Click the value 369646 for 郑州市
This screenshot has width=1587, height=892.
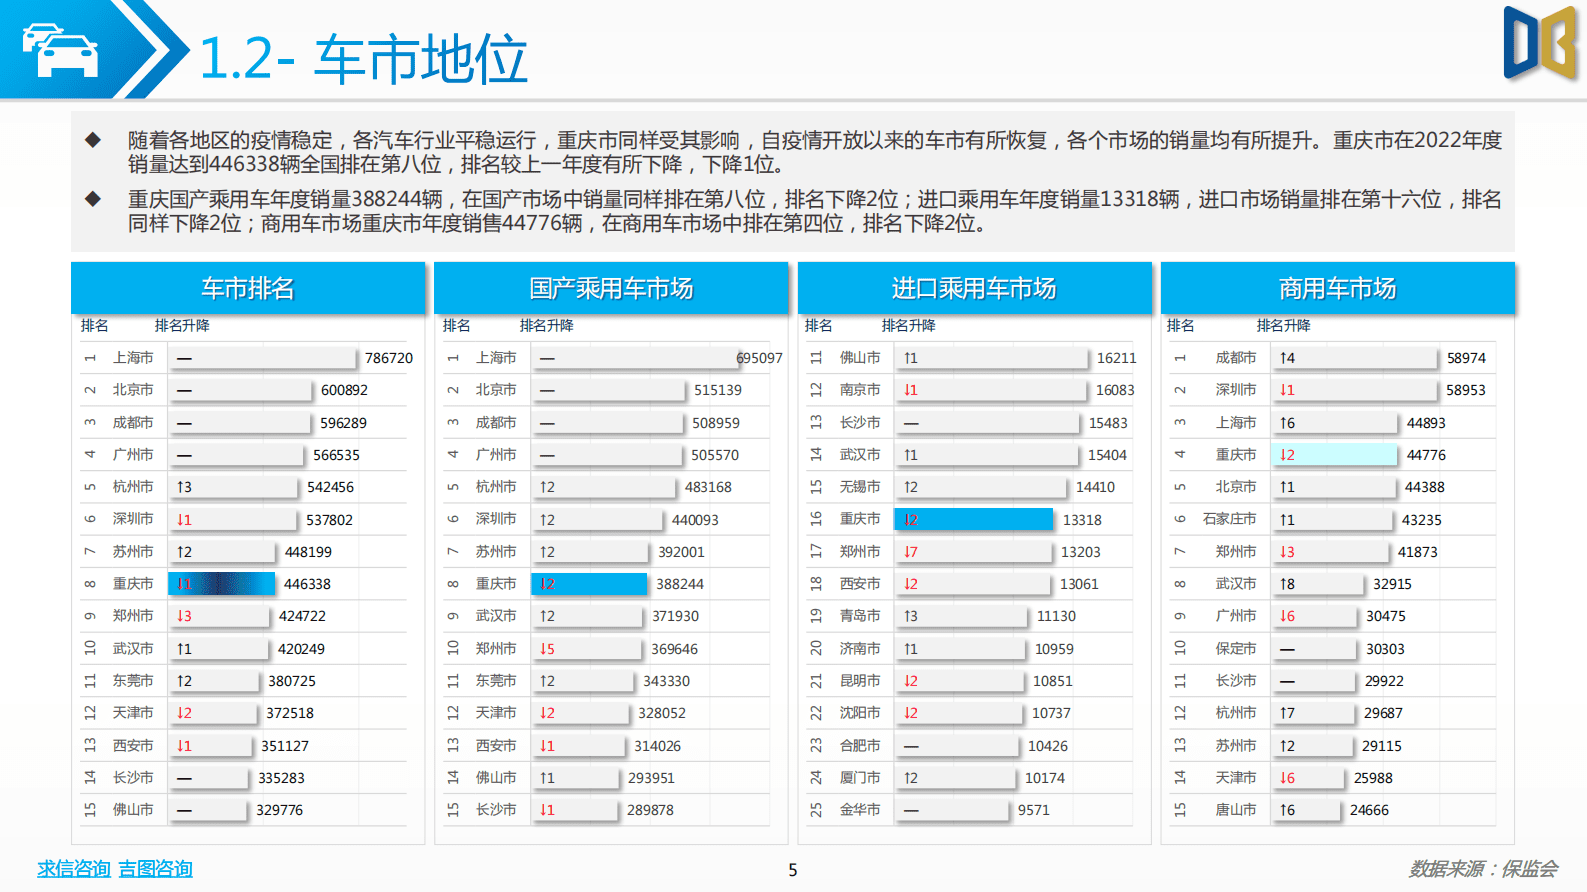pos(675,649)
